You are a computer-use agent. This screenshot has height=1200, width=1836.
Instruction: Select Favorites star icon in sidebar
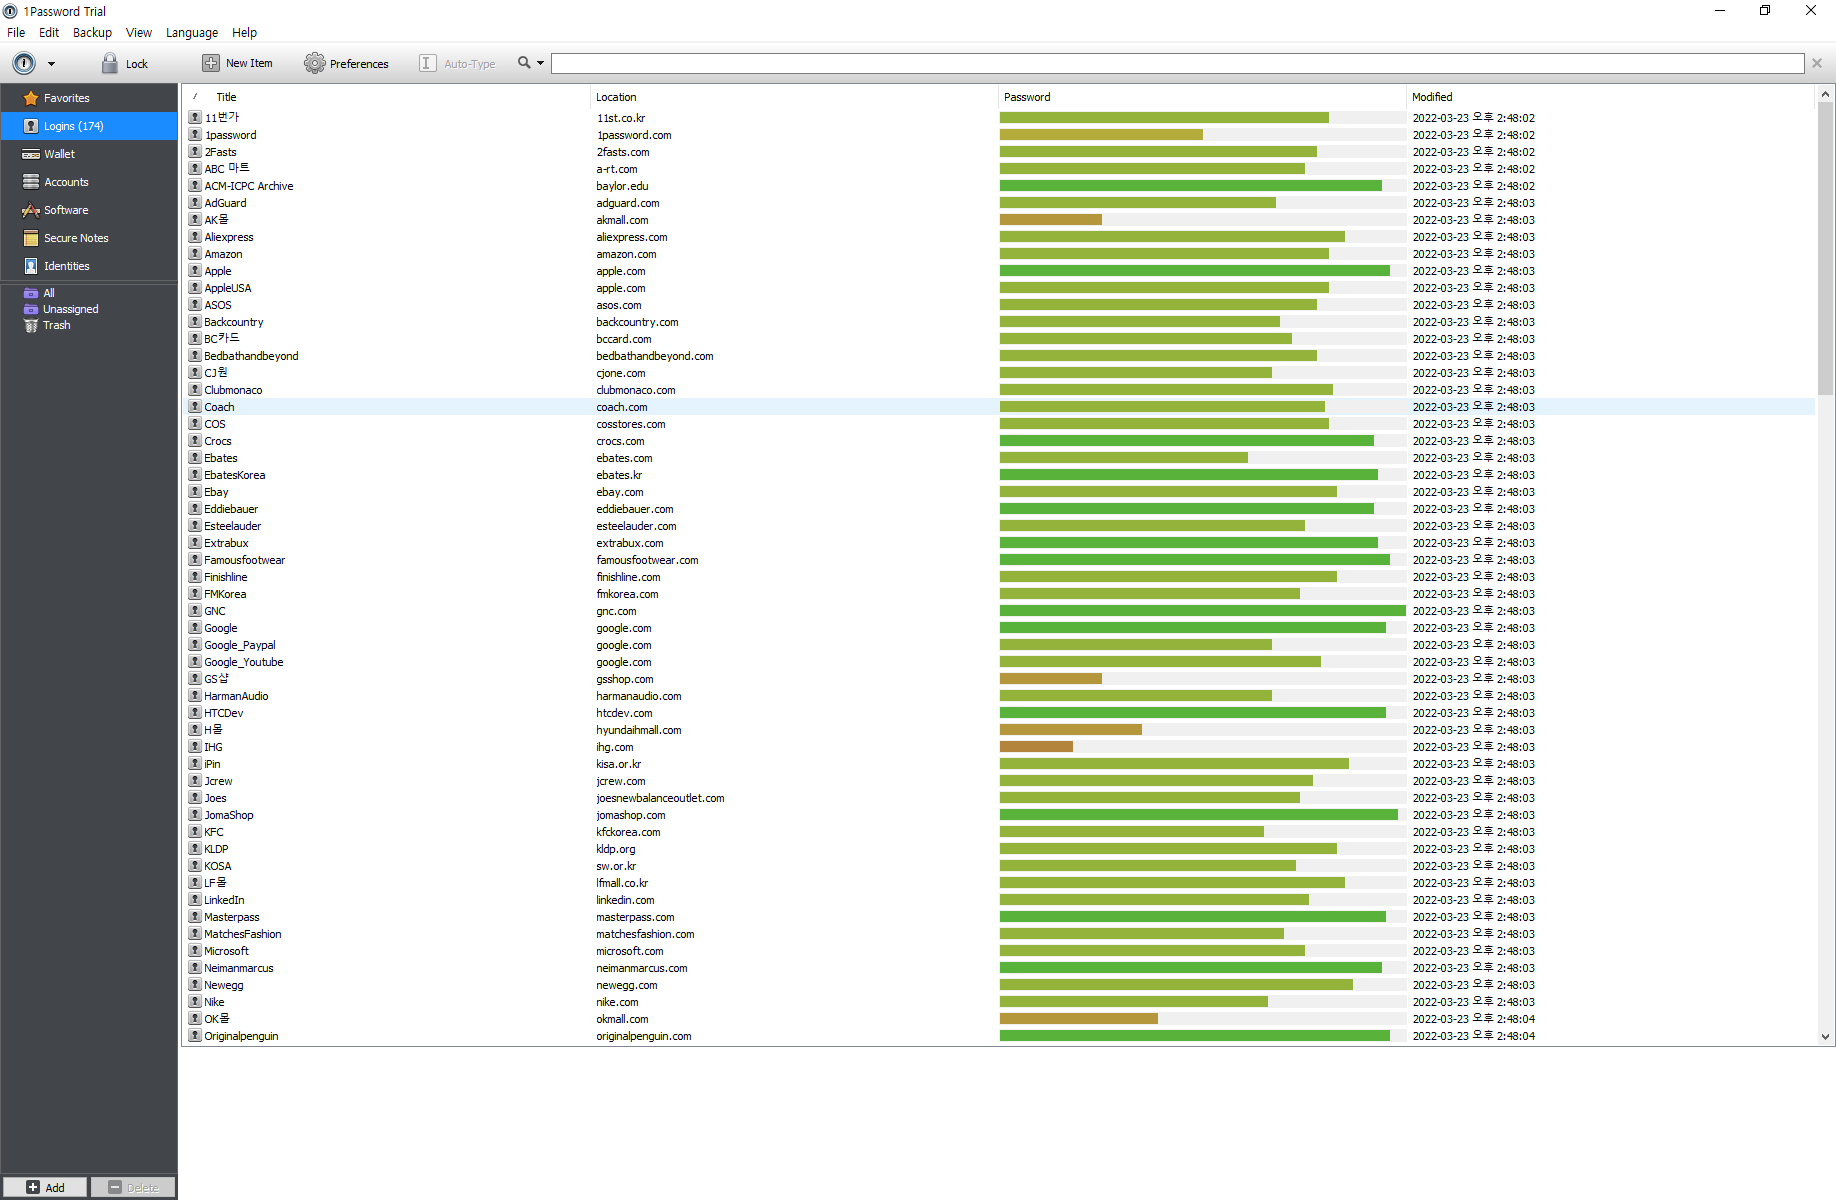pyautogui.click(x=31, y=98)
